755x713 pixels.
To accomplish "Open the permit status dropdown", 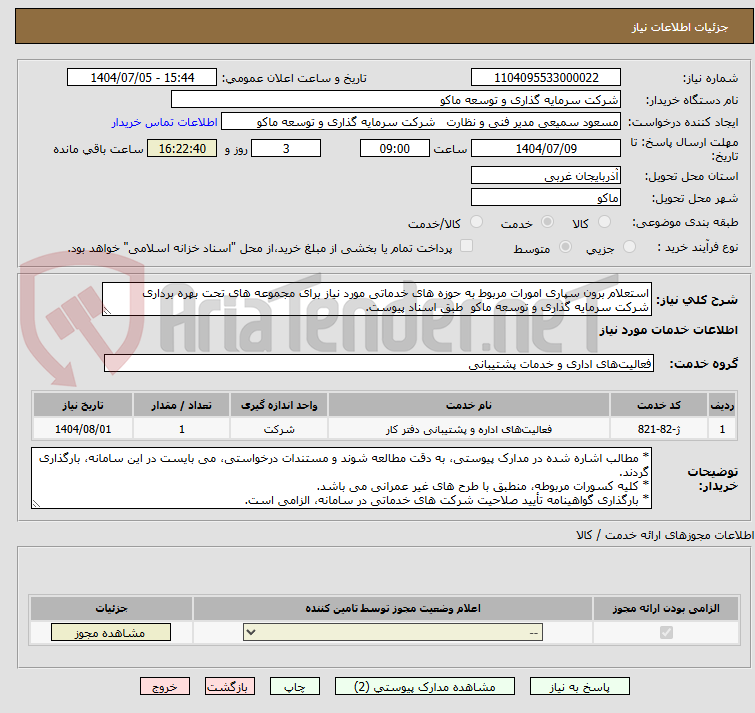I will point(393,632).
